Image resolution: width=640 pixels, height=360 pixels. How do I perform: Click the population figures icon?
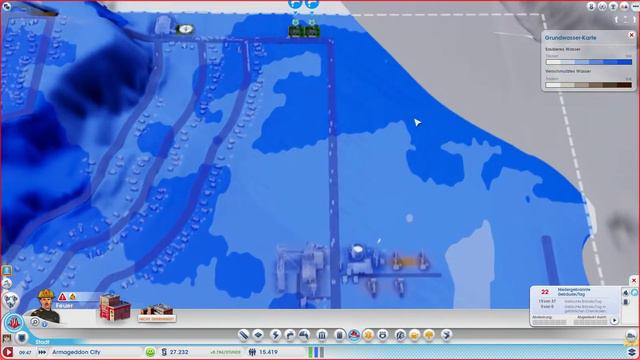tap(252, 352)
